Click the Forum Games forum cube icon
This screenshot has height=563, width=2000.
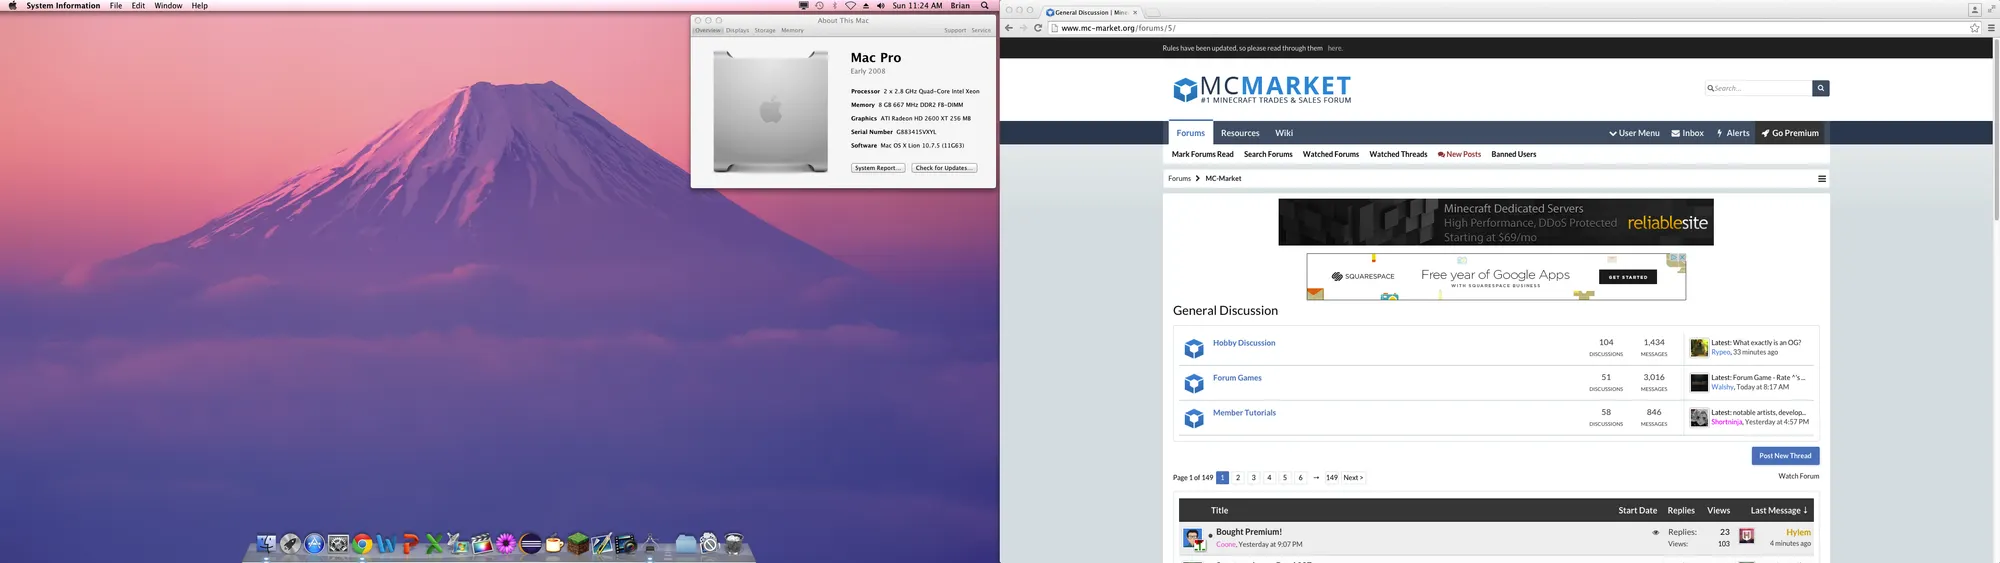click(x=1193, y=383)
